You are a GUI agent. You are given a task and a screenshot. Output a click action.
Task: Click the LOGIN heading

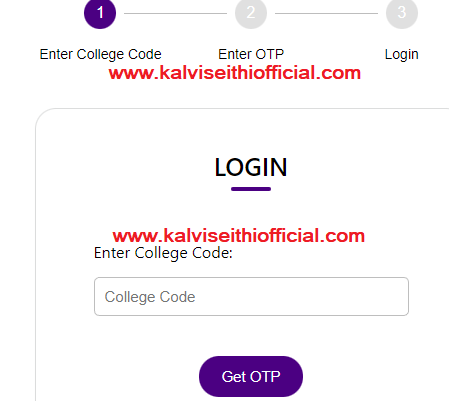pyautogui.click(x=251, y=167)
